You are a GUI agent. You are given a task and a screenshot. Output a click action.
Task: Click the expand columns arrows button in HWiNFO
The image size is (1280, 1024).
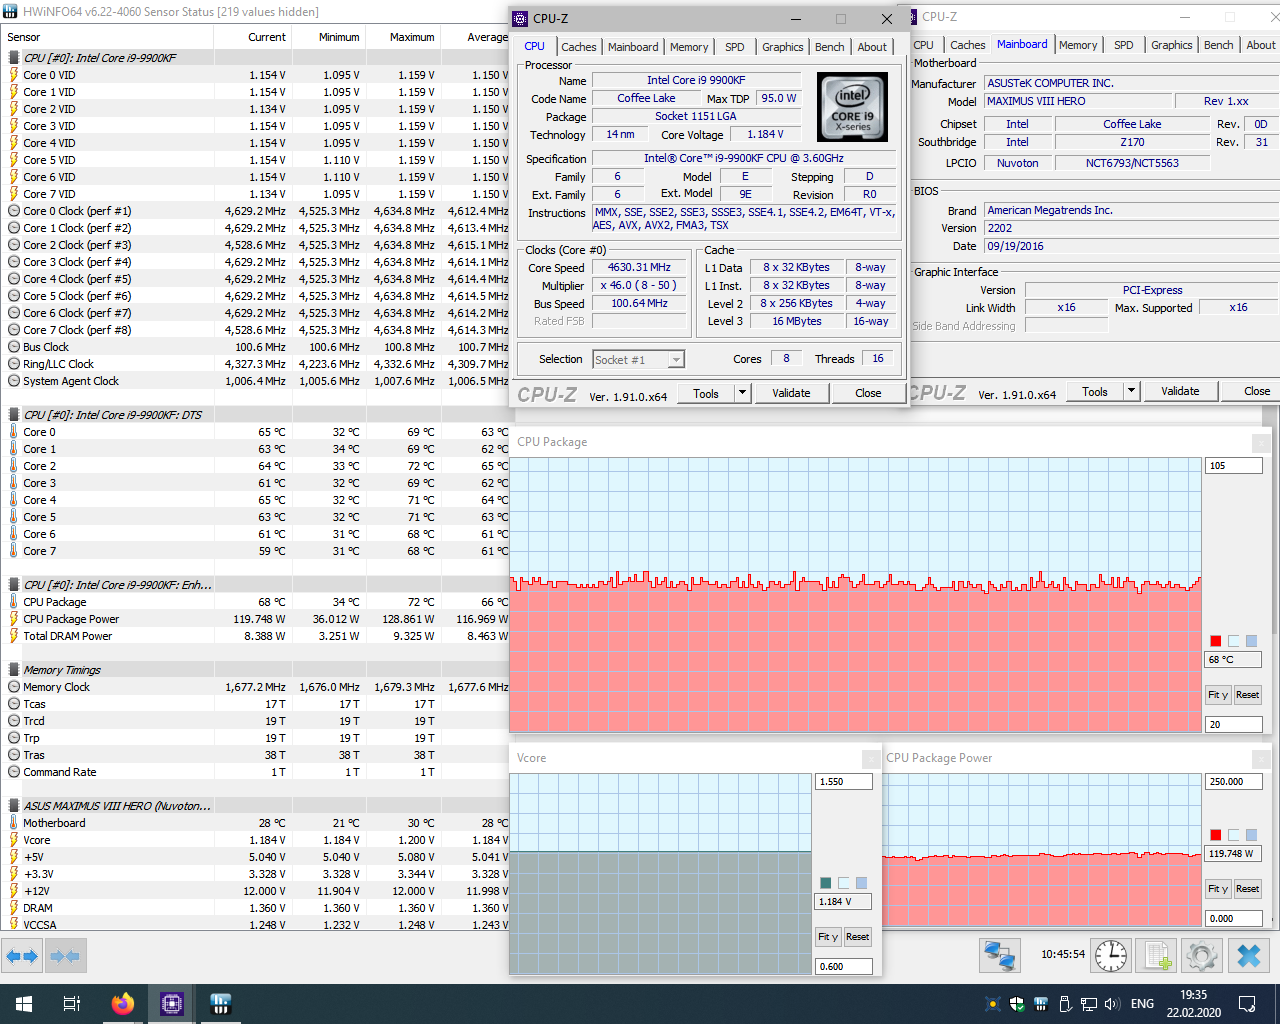coord(22,956)
